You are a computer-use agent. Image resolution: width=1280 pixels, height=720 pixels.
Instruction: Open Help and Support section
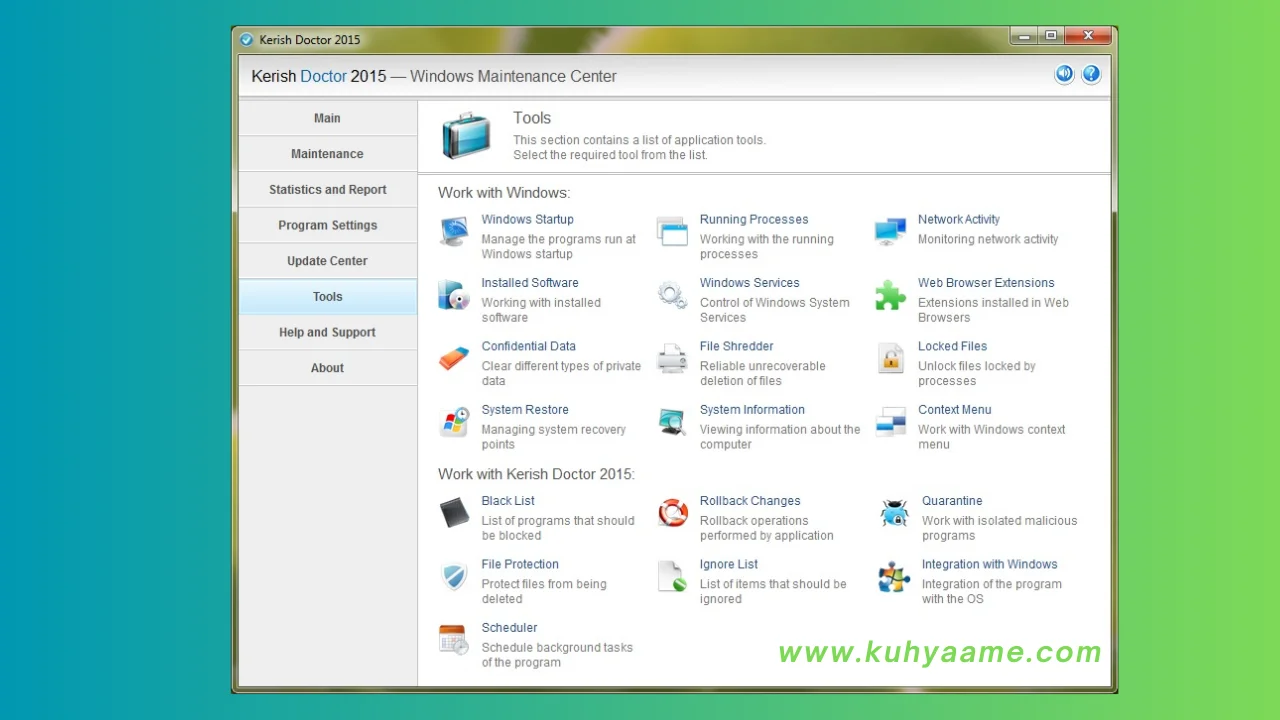tap(327, 332)
